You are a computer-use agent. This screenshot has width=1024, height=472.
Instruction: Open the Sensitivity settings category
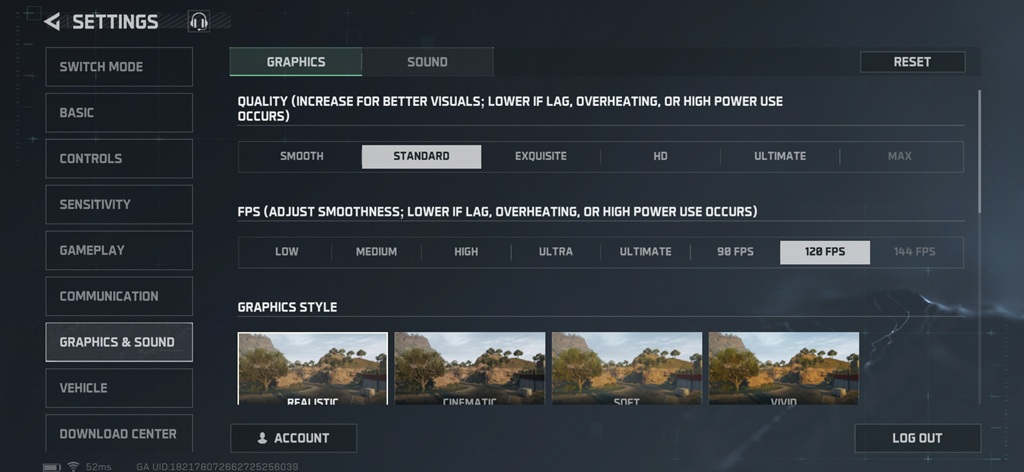click(x=119, y=205)
